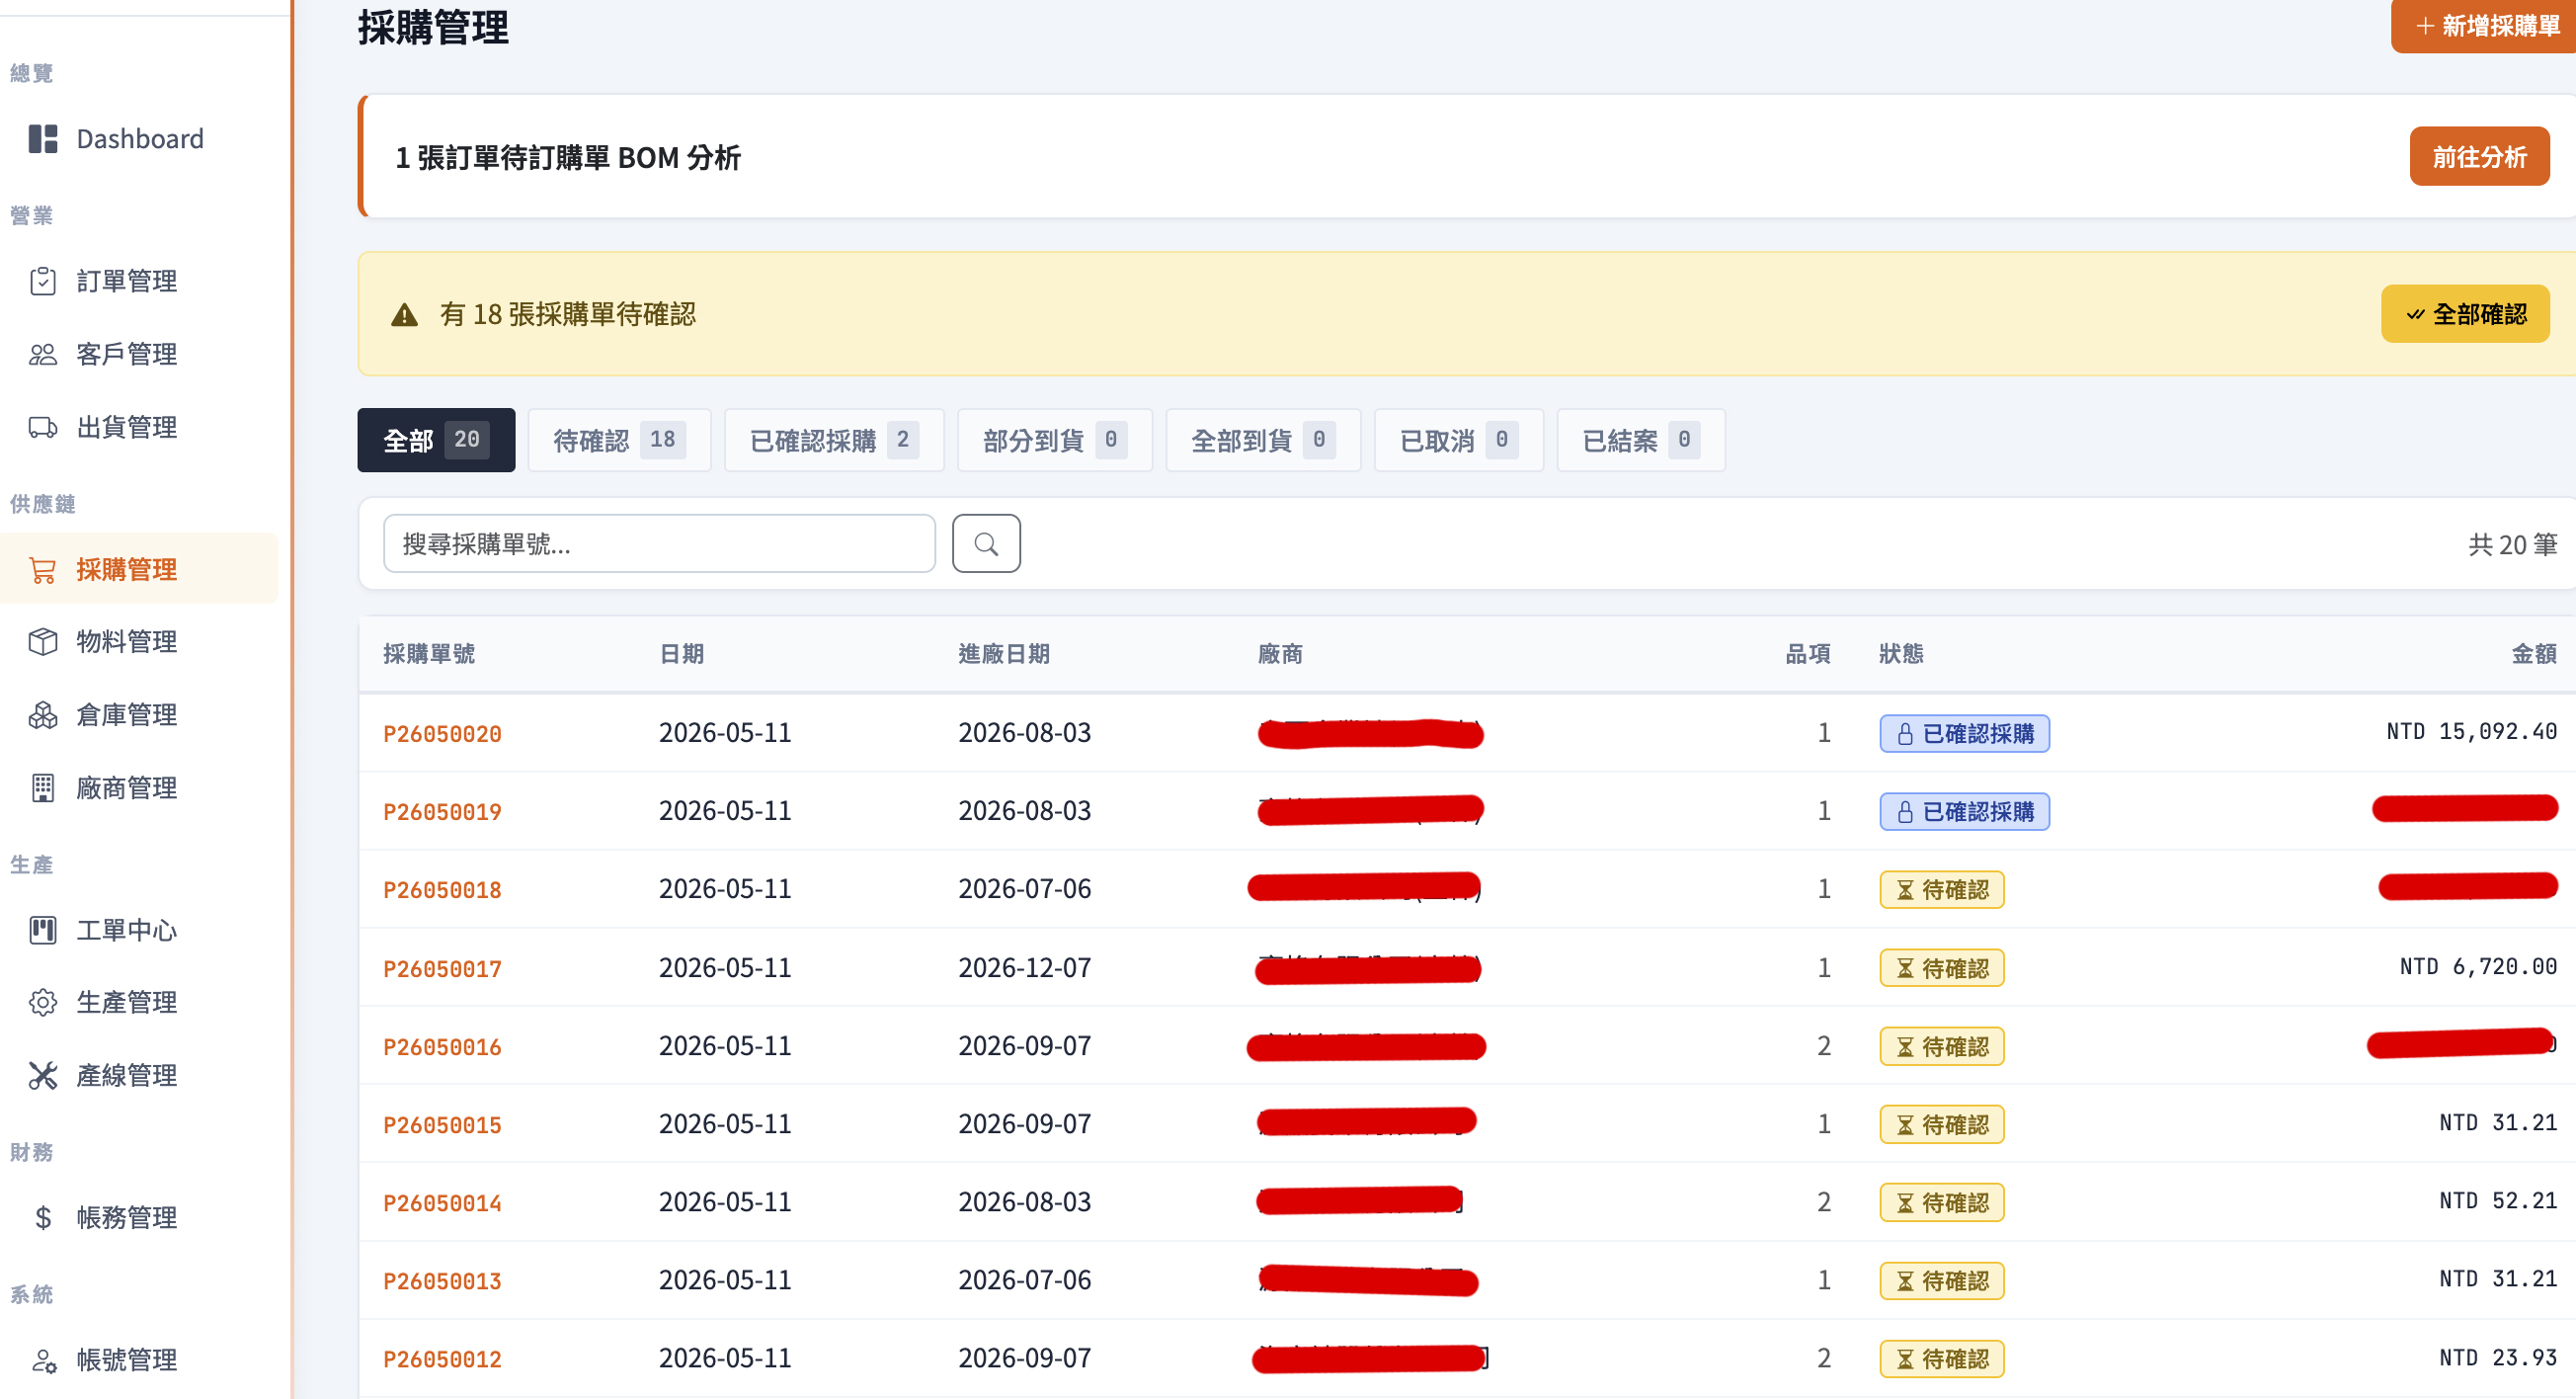Screen dimensions: 2576x1399
Task: Click the 工單中心 kanban board icon
Action: (x=43, y=930)
